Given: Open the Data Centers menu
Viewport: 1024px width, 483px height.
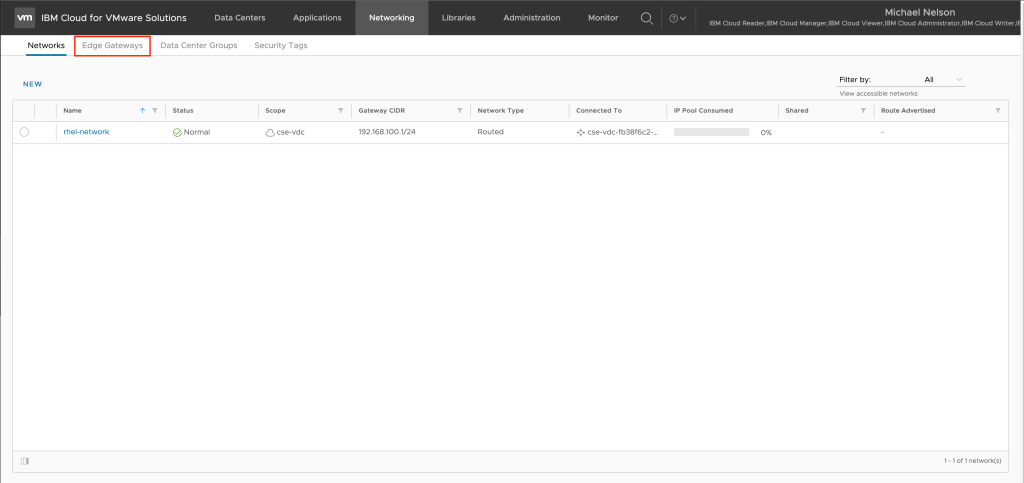Looking at the screenshot, I should coord(237,18).
